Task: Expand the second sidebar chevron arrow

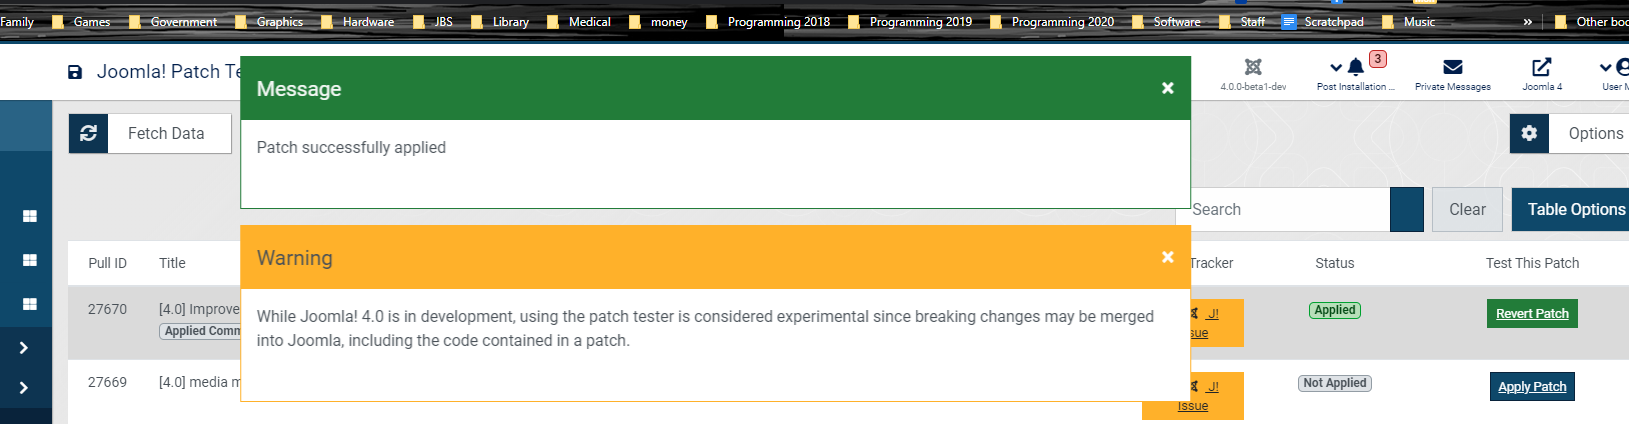Action: tap(24, 388)
